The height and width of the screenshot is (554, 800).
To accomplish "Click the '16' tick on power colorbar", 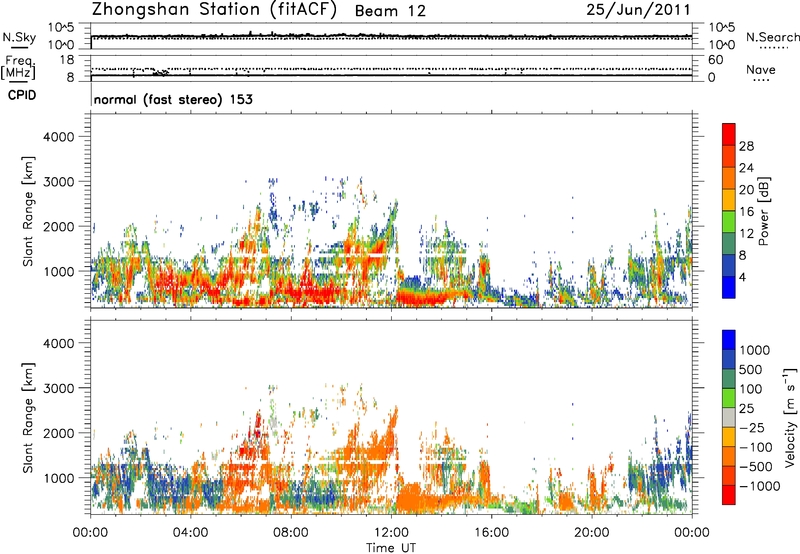I will (746, 212).
